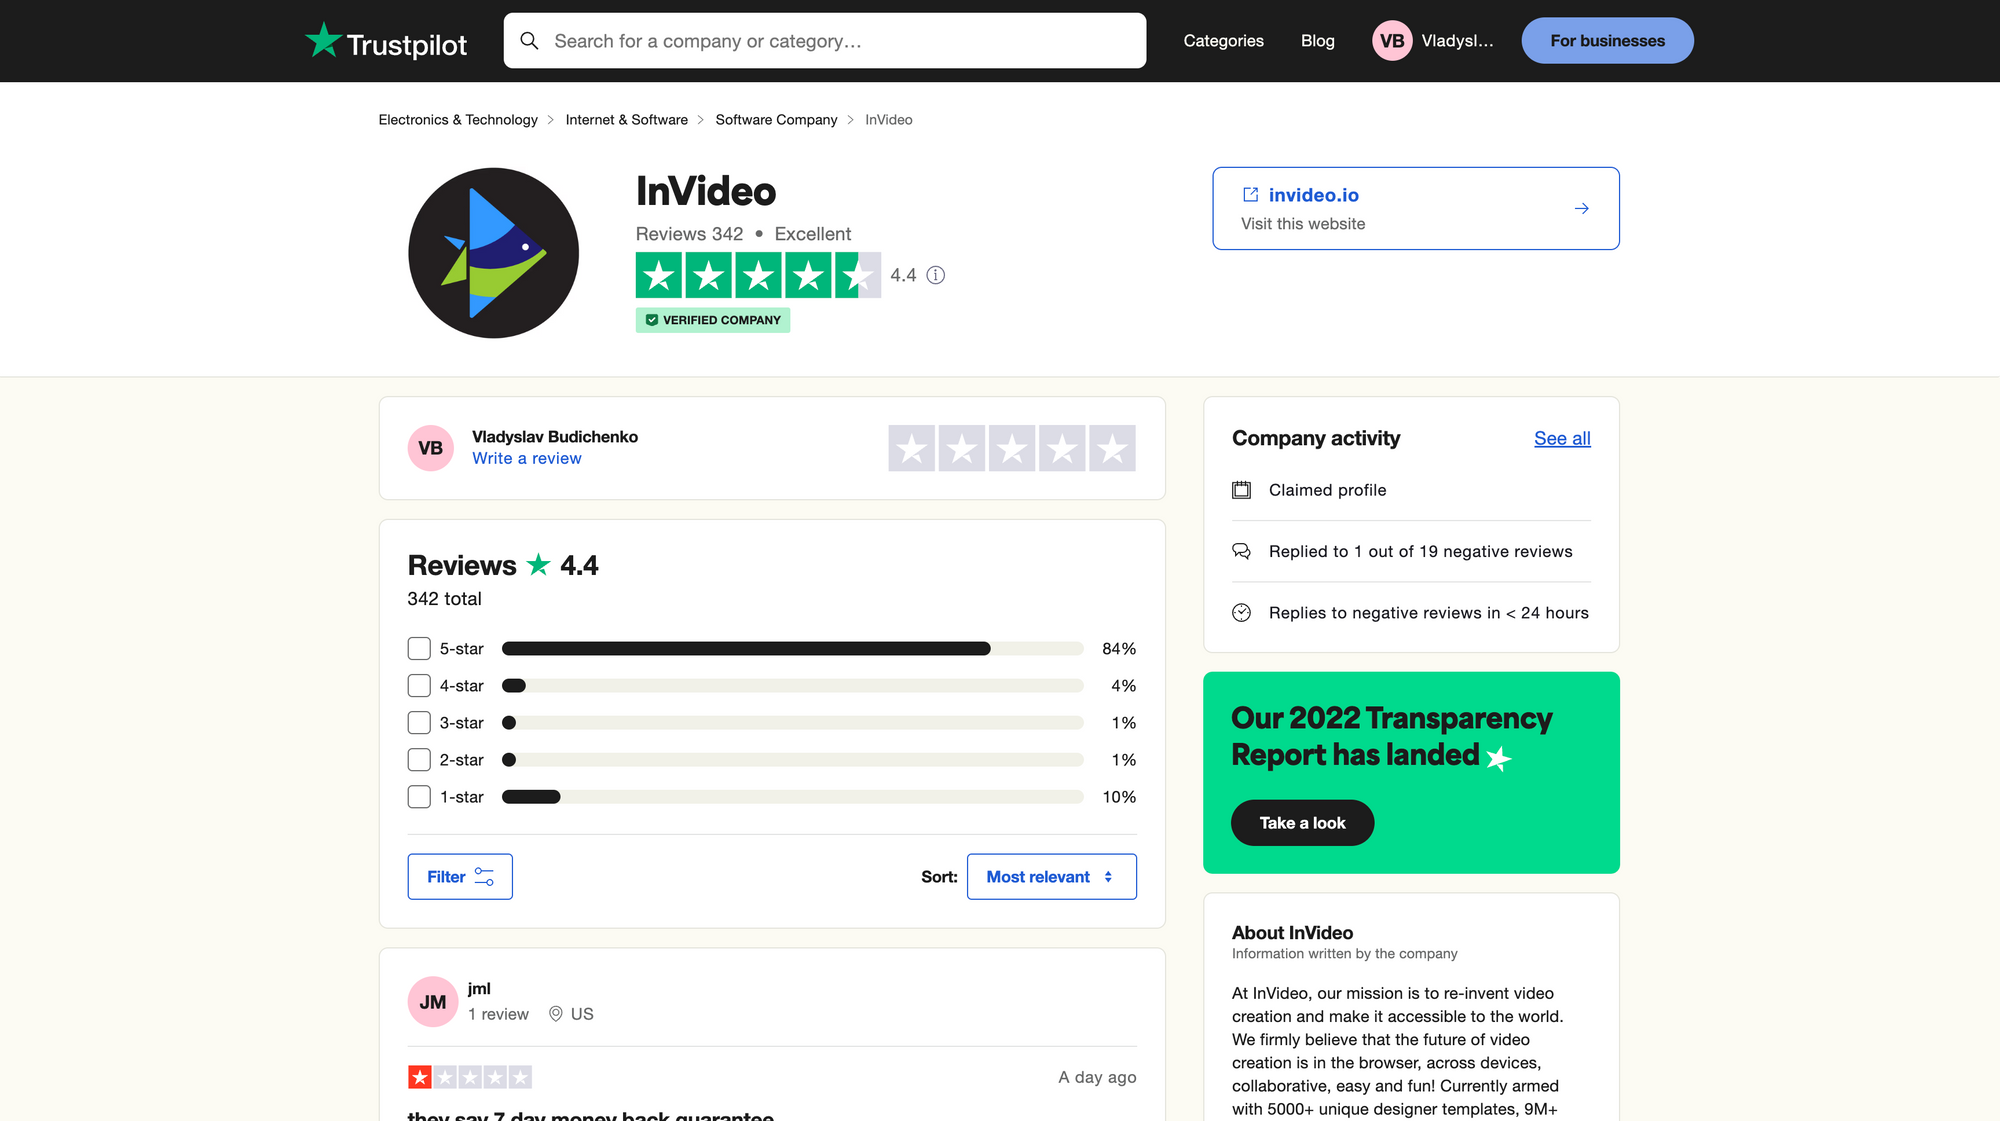Click the clock icon for reply time

point(1242,613)
